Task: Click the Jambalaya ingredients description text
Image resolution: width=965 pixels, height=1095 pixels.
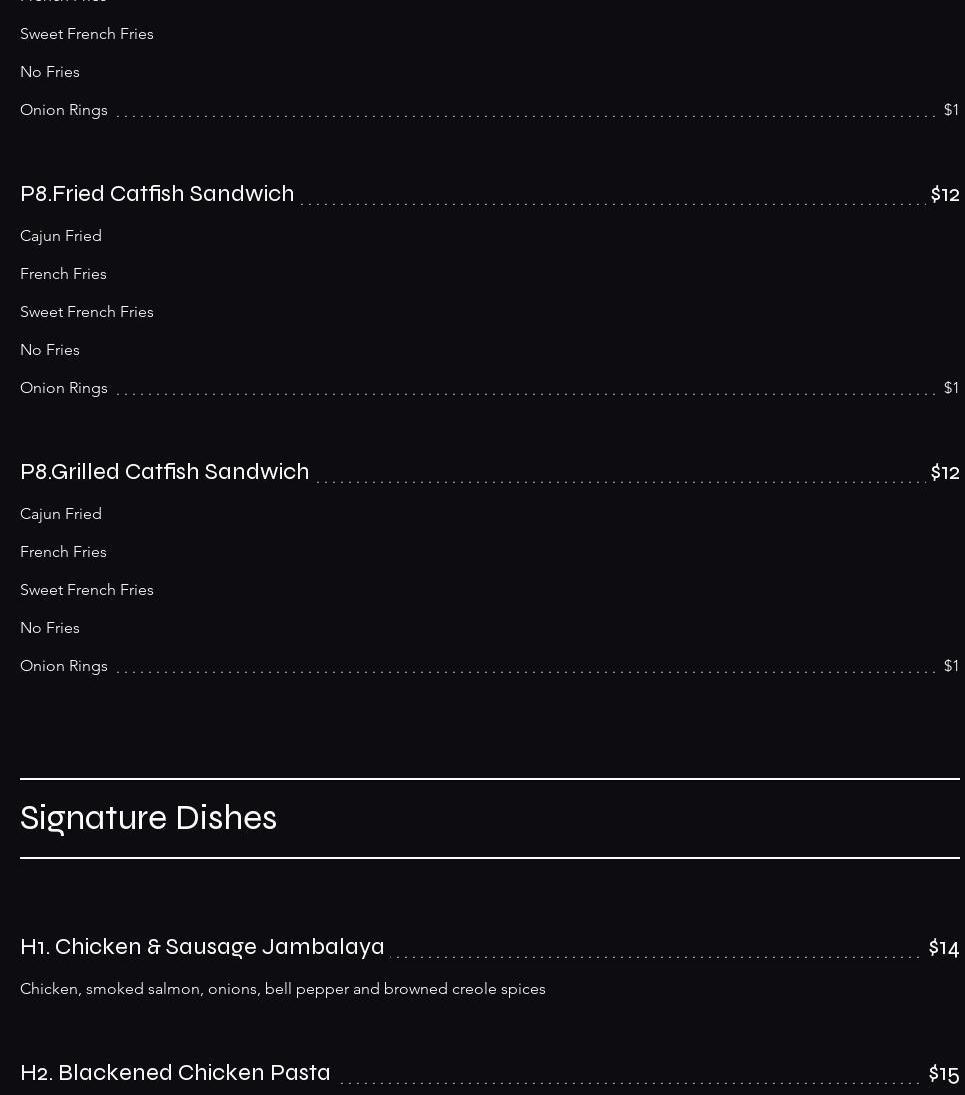Action: point(283,989)
